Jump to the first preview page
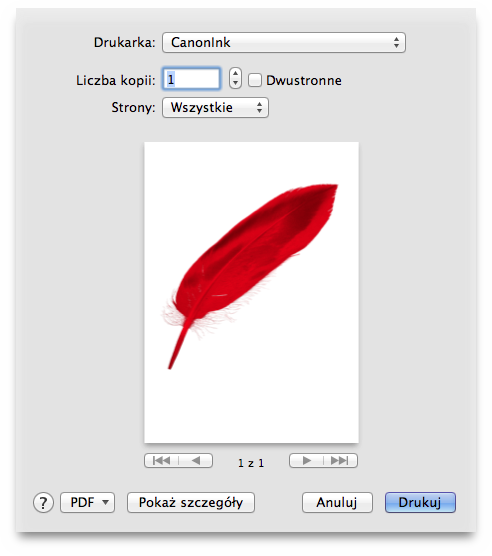Viewport: 492px width, 556px height. 161,461
